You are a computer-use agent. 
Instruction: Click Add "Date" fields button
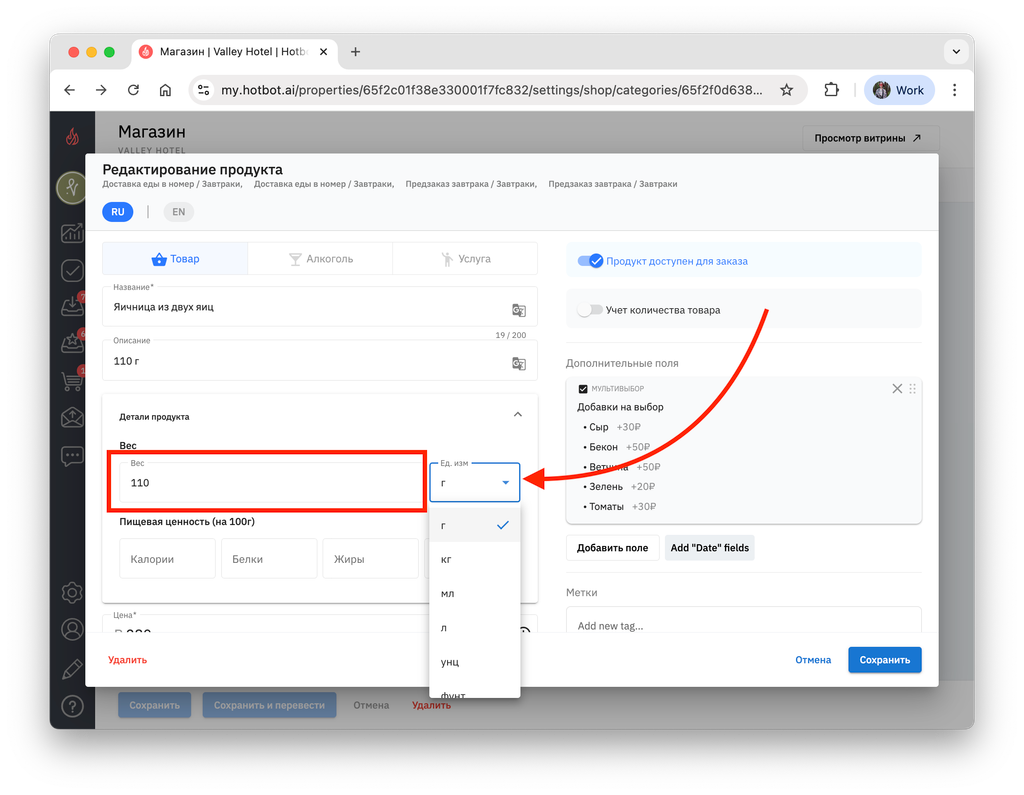pyautogui.click(x=709, y=547)
